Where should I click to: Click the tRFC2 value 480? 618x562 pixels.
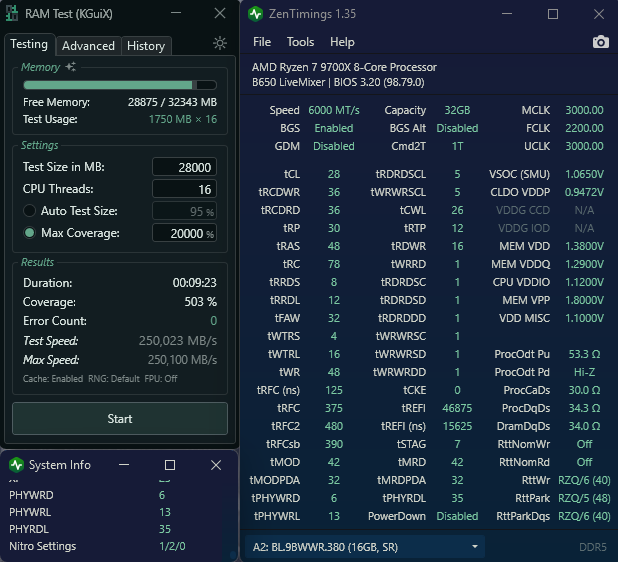click(333, 426)
